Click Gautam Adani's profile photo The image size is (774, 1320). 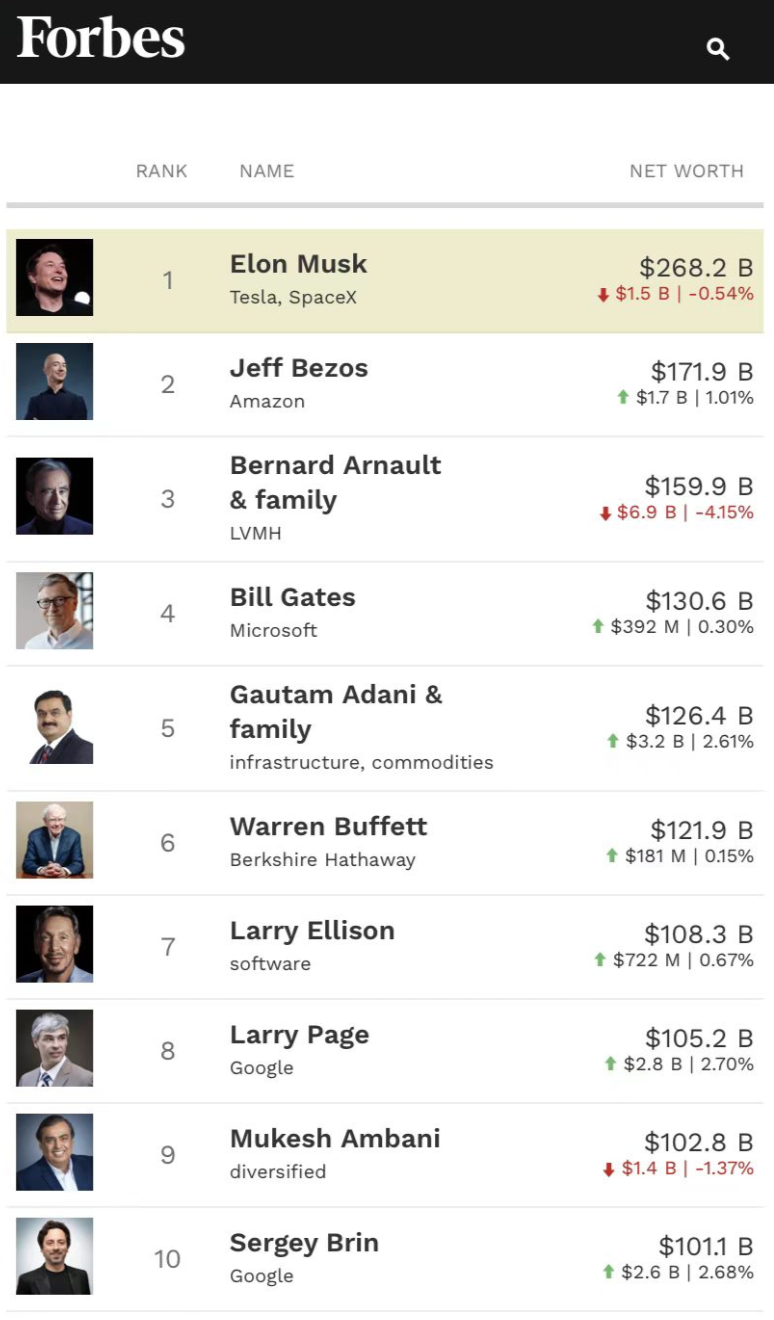click(55, 726)
